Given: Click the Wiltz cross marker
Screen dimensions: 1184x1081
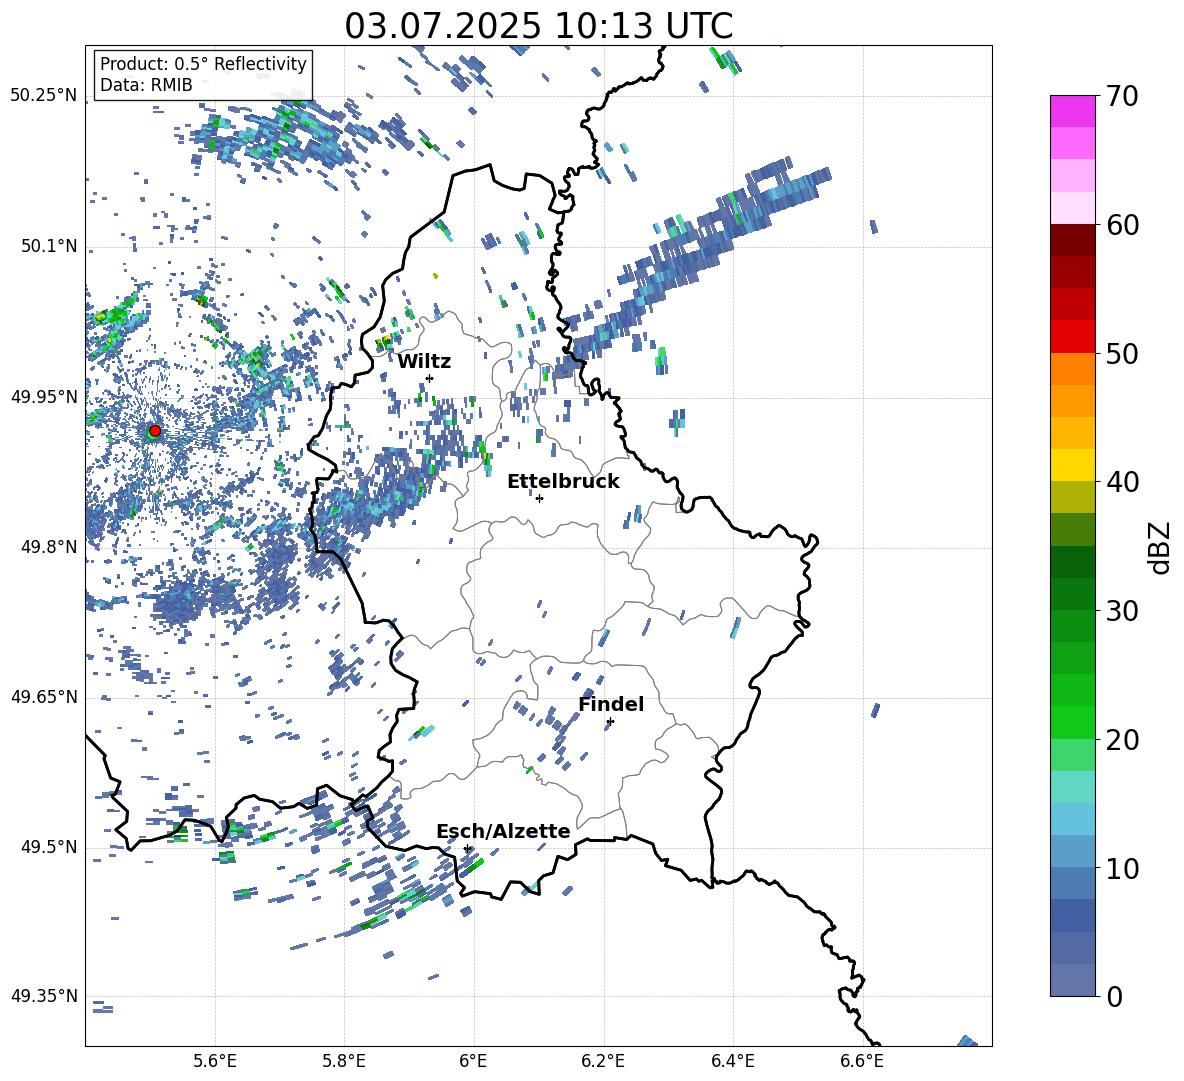Looking at the screenshot, I should click(x=430, y=378).
